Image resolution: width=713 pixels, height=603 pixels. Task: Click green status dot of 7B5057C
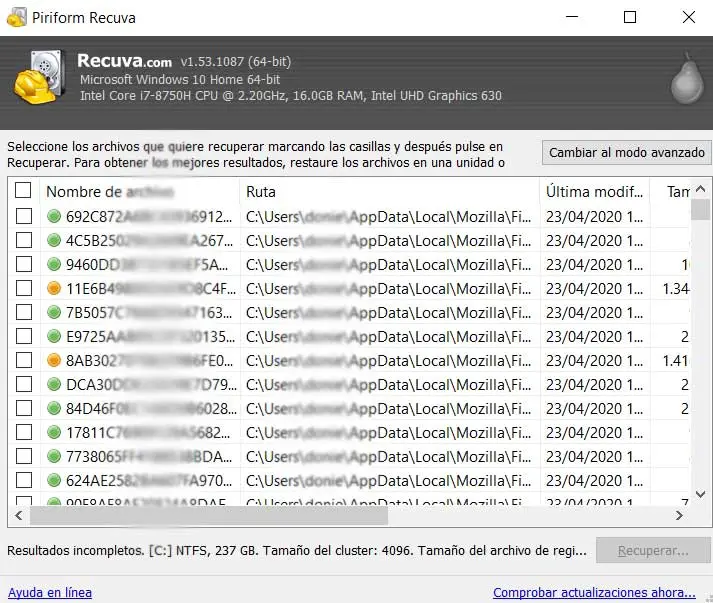[x=54, y=312]
